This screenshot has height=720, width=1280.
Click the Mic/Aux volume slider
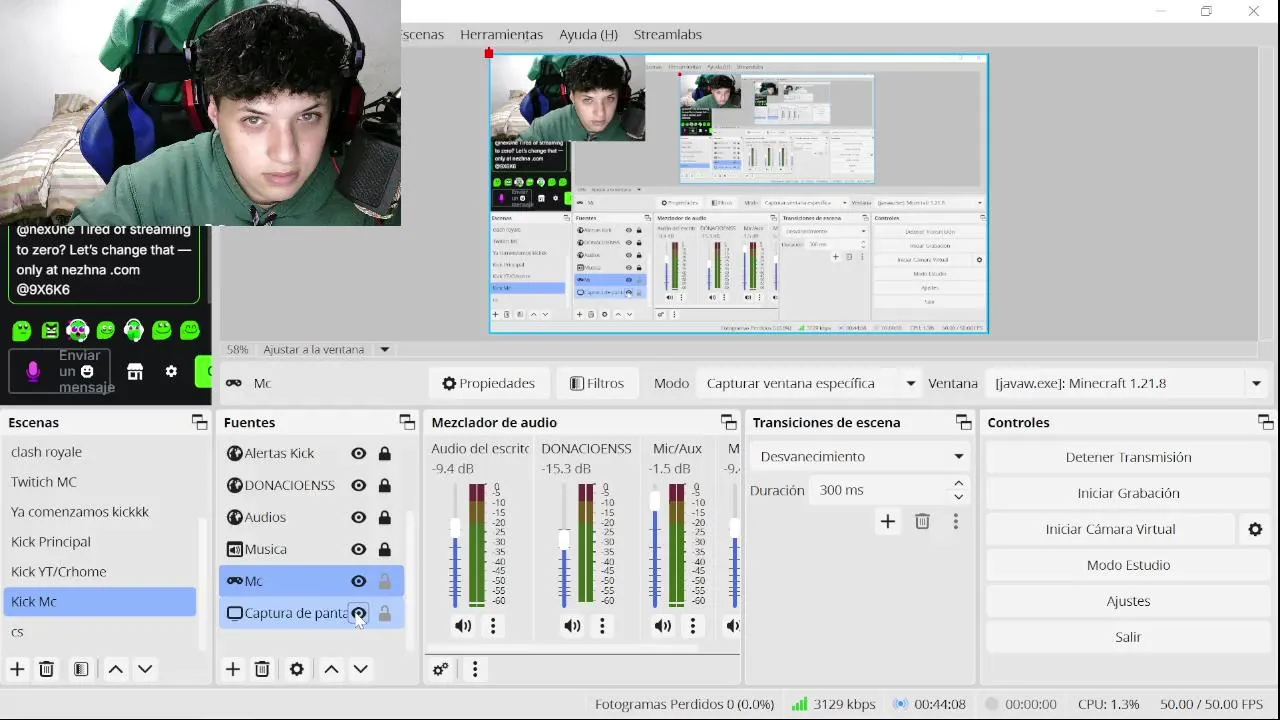tap(655, 545)
